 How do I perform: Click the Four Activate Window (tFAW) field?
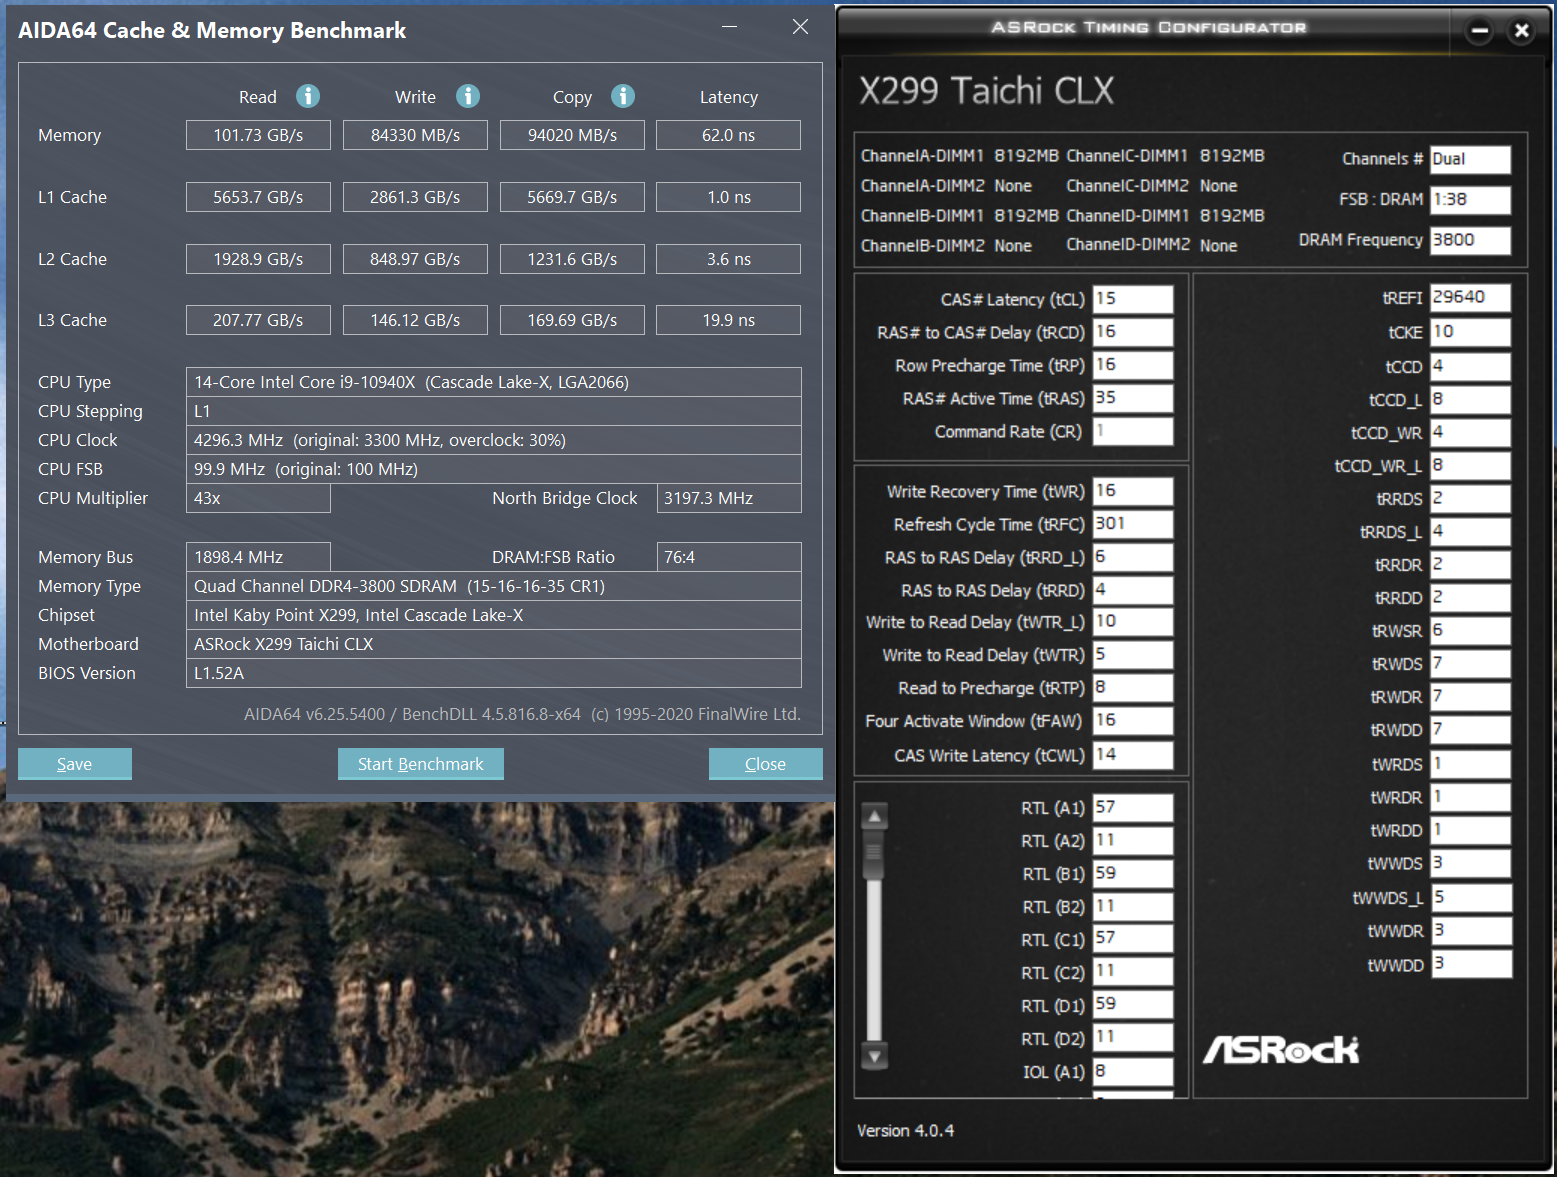click(1133, 721)
